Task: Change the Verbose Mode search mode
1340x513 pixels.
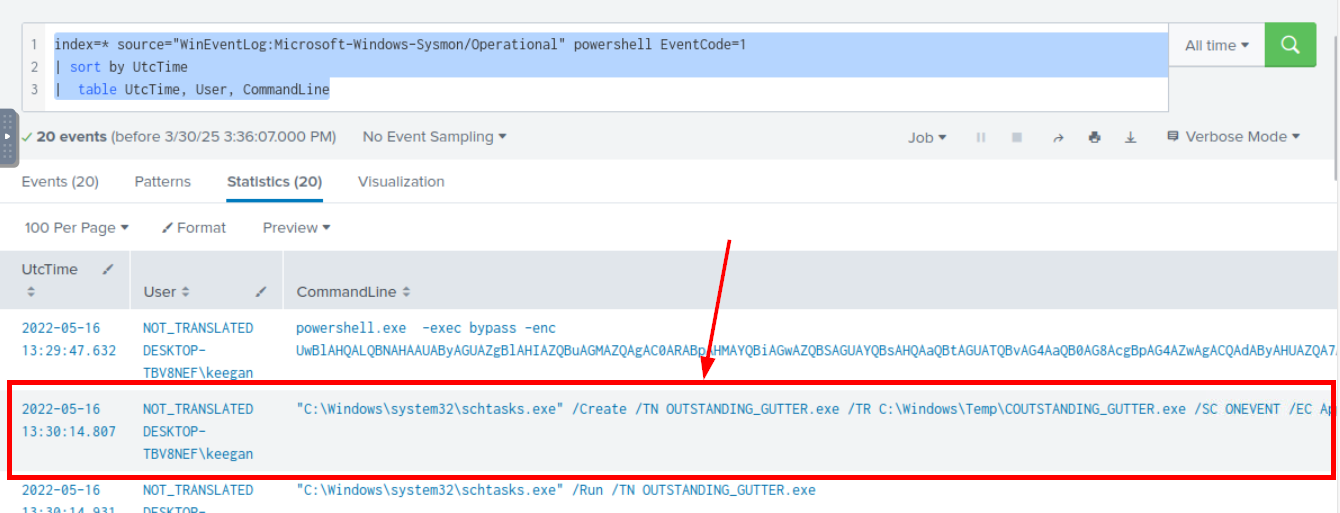Action: click(x=1234, y=137)
